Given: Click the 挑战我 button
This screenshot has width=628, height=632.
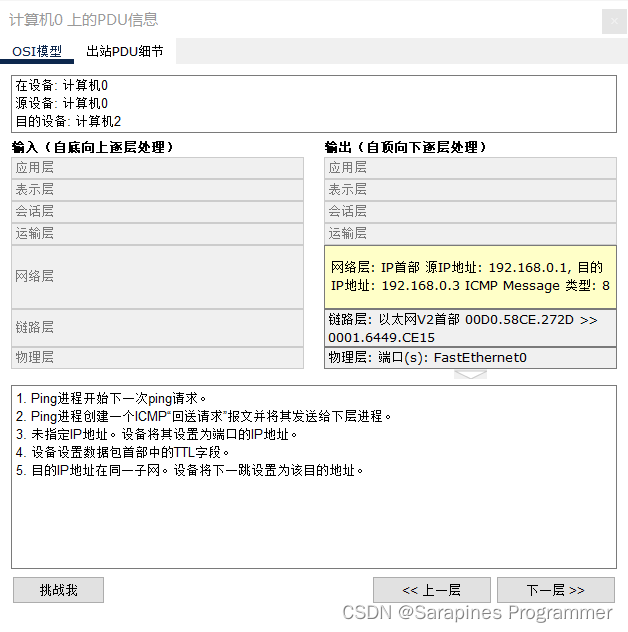Looking at the screenshot, I should [58, 590].
